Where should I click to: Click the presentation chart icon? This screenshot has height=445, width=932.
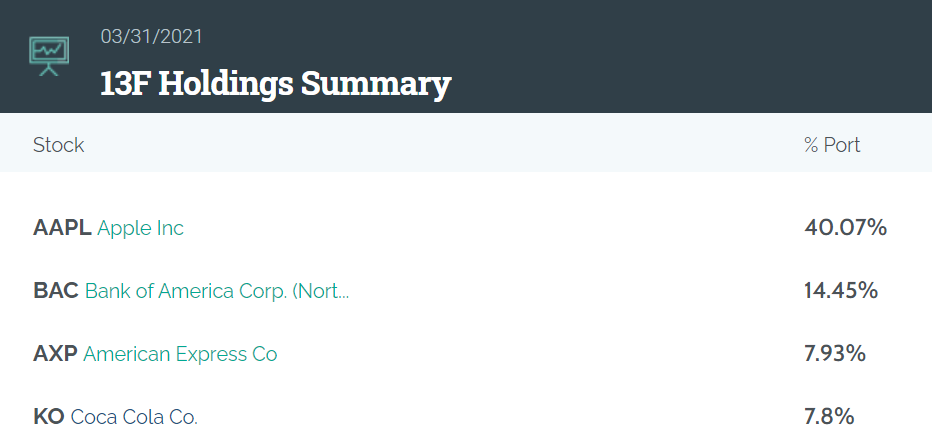49,56
